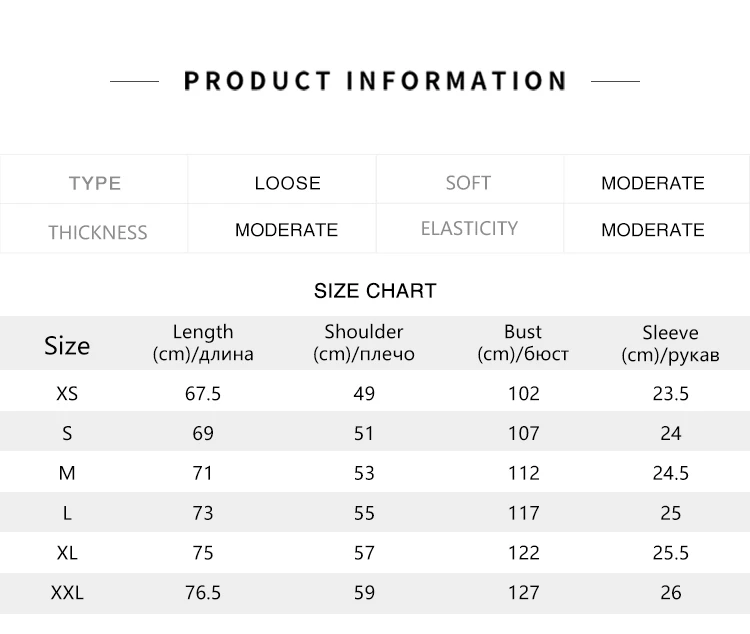This screenshot has width=750, height=634.
Task: Click the PRODUCT INFORMATION heading
Action: tap(375, 81)
